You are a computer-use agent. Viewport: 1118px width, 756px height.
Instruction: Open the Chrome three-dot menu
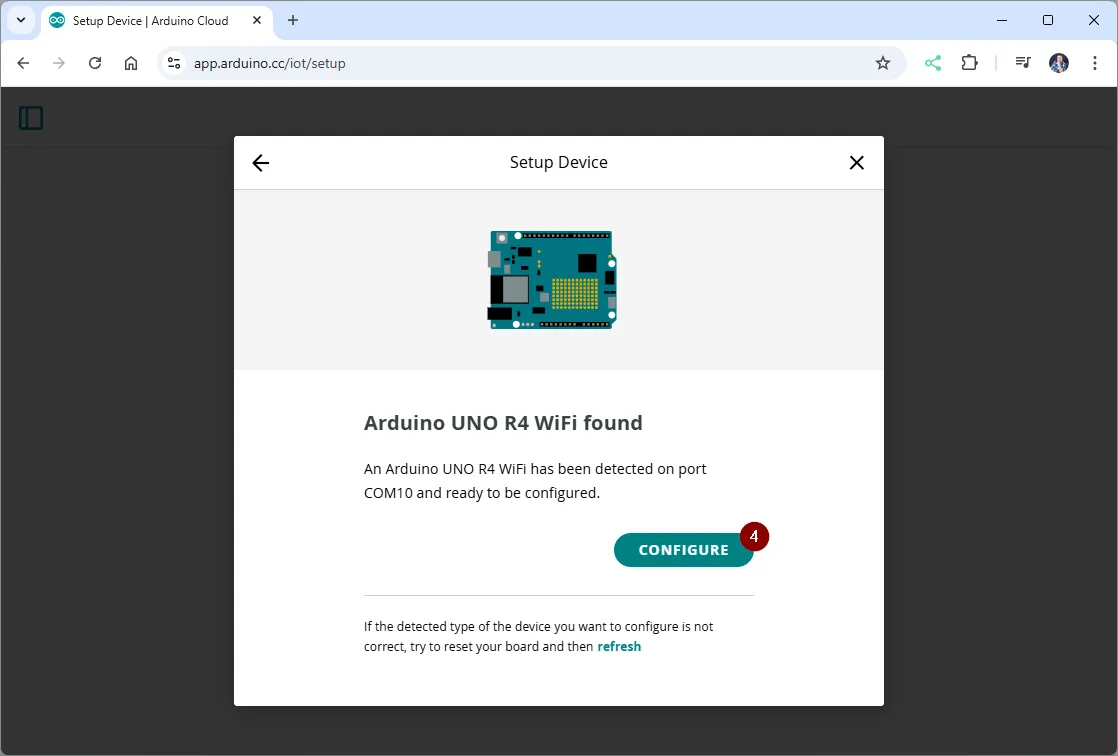coord(1093,63)
